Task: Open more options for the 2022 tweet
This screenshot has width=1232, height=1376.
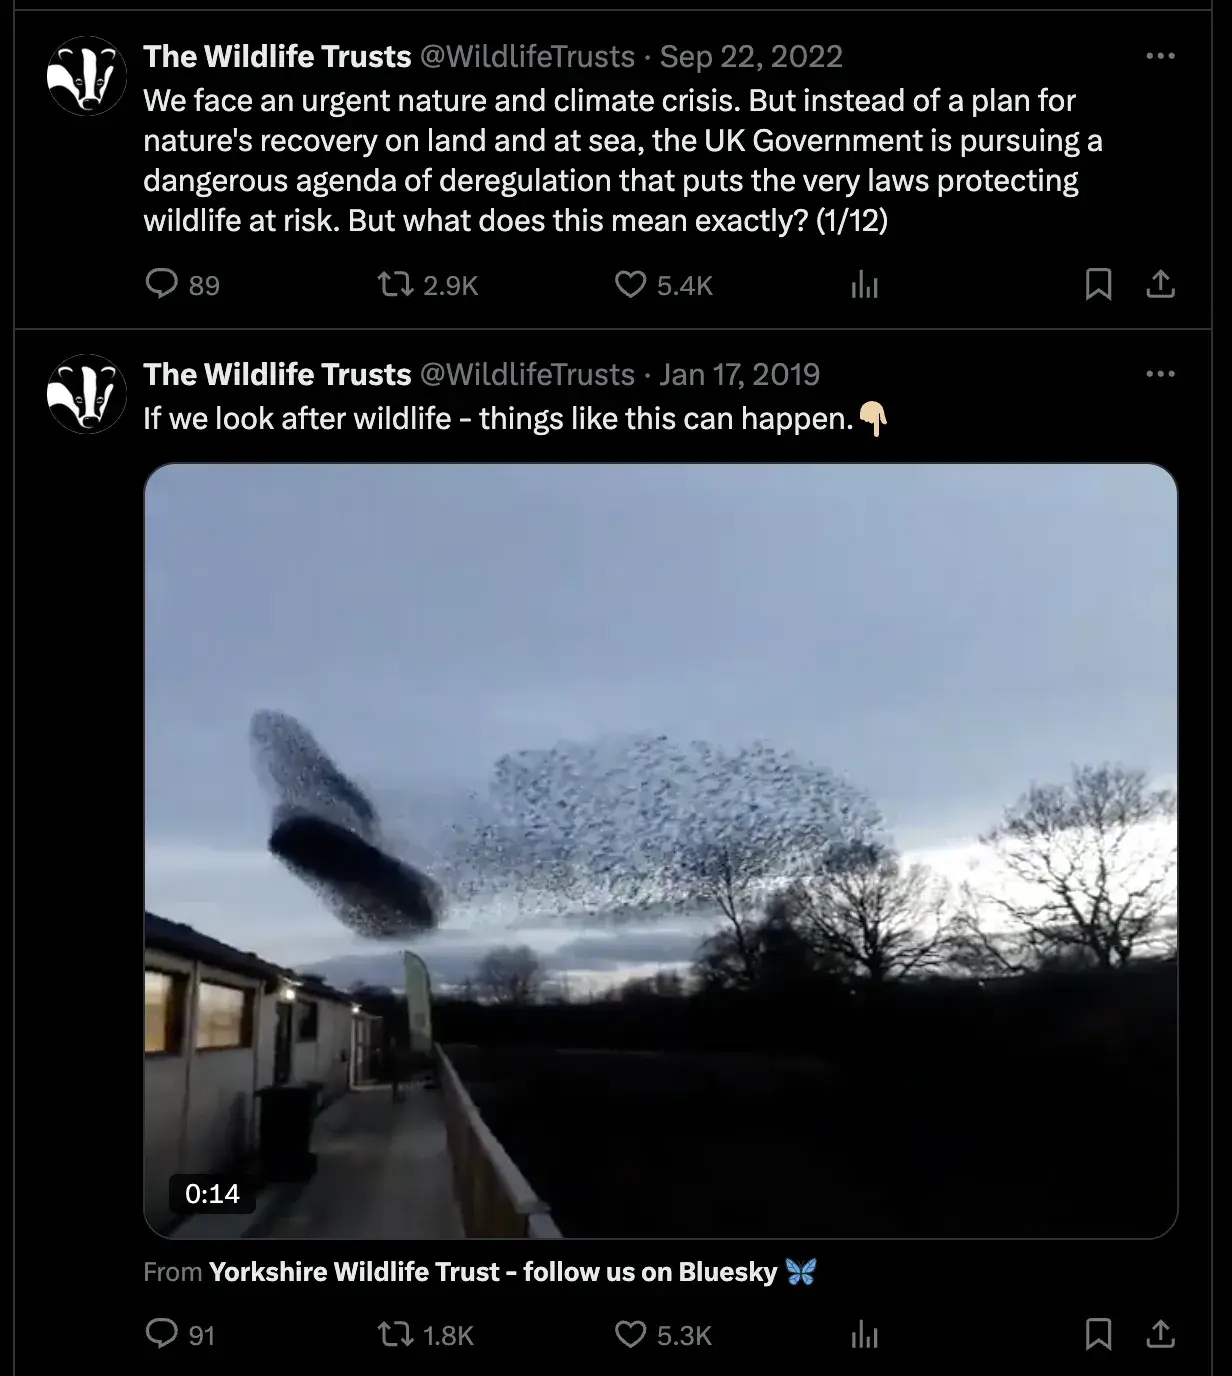Action: tap(1160, 56)
